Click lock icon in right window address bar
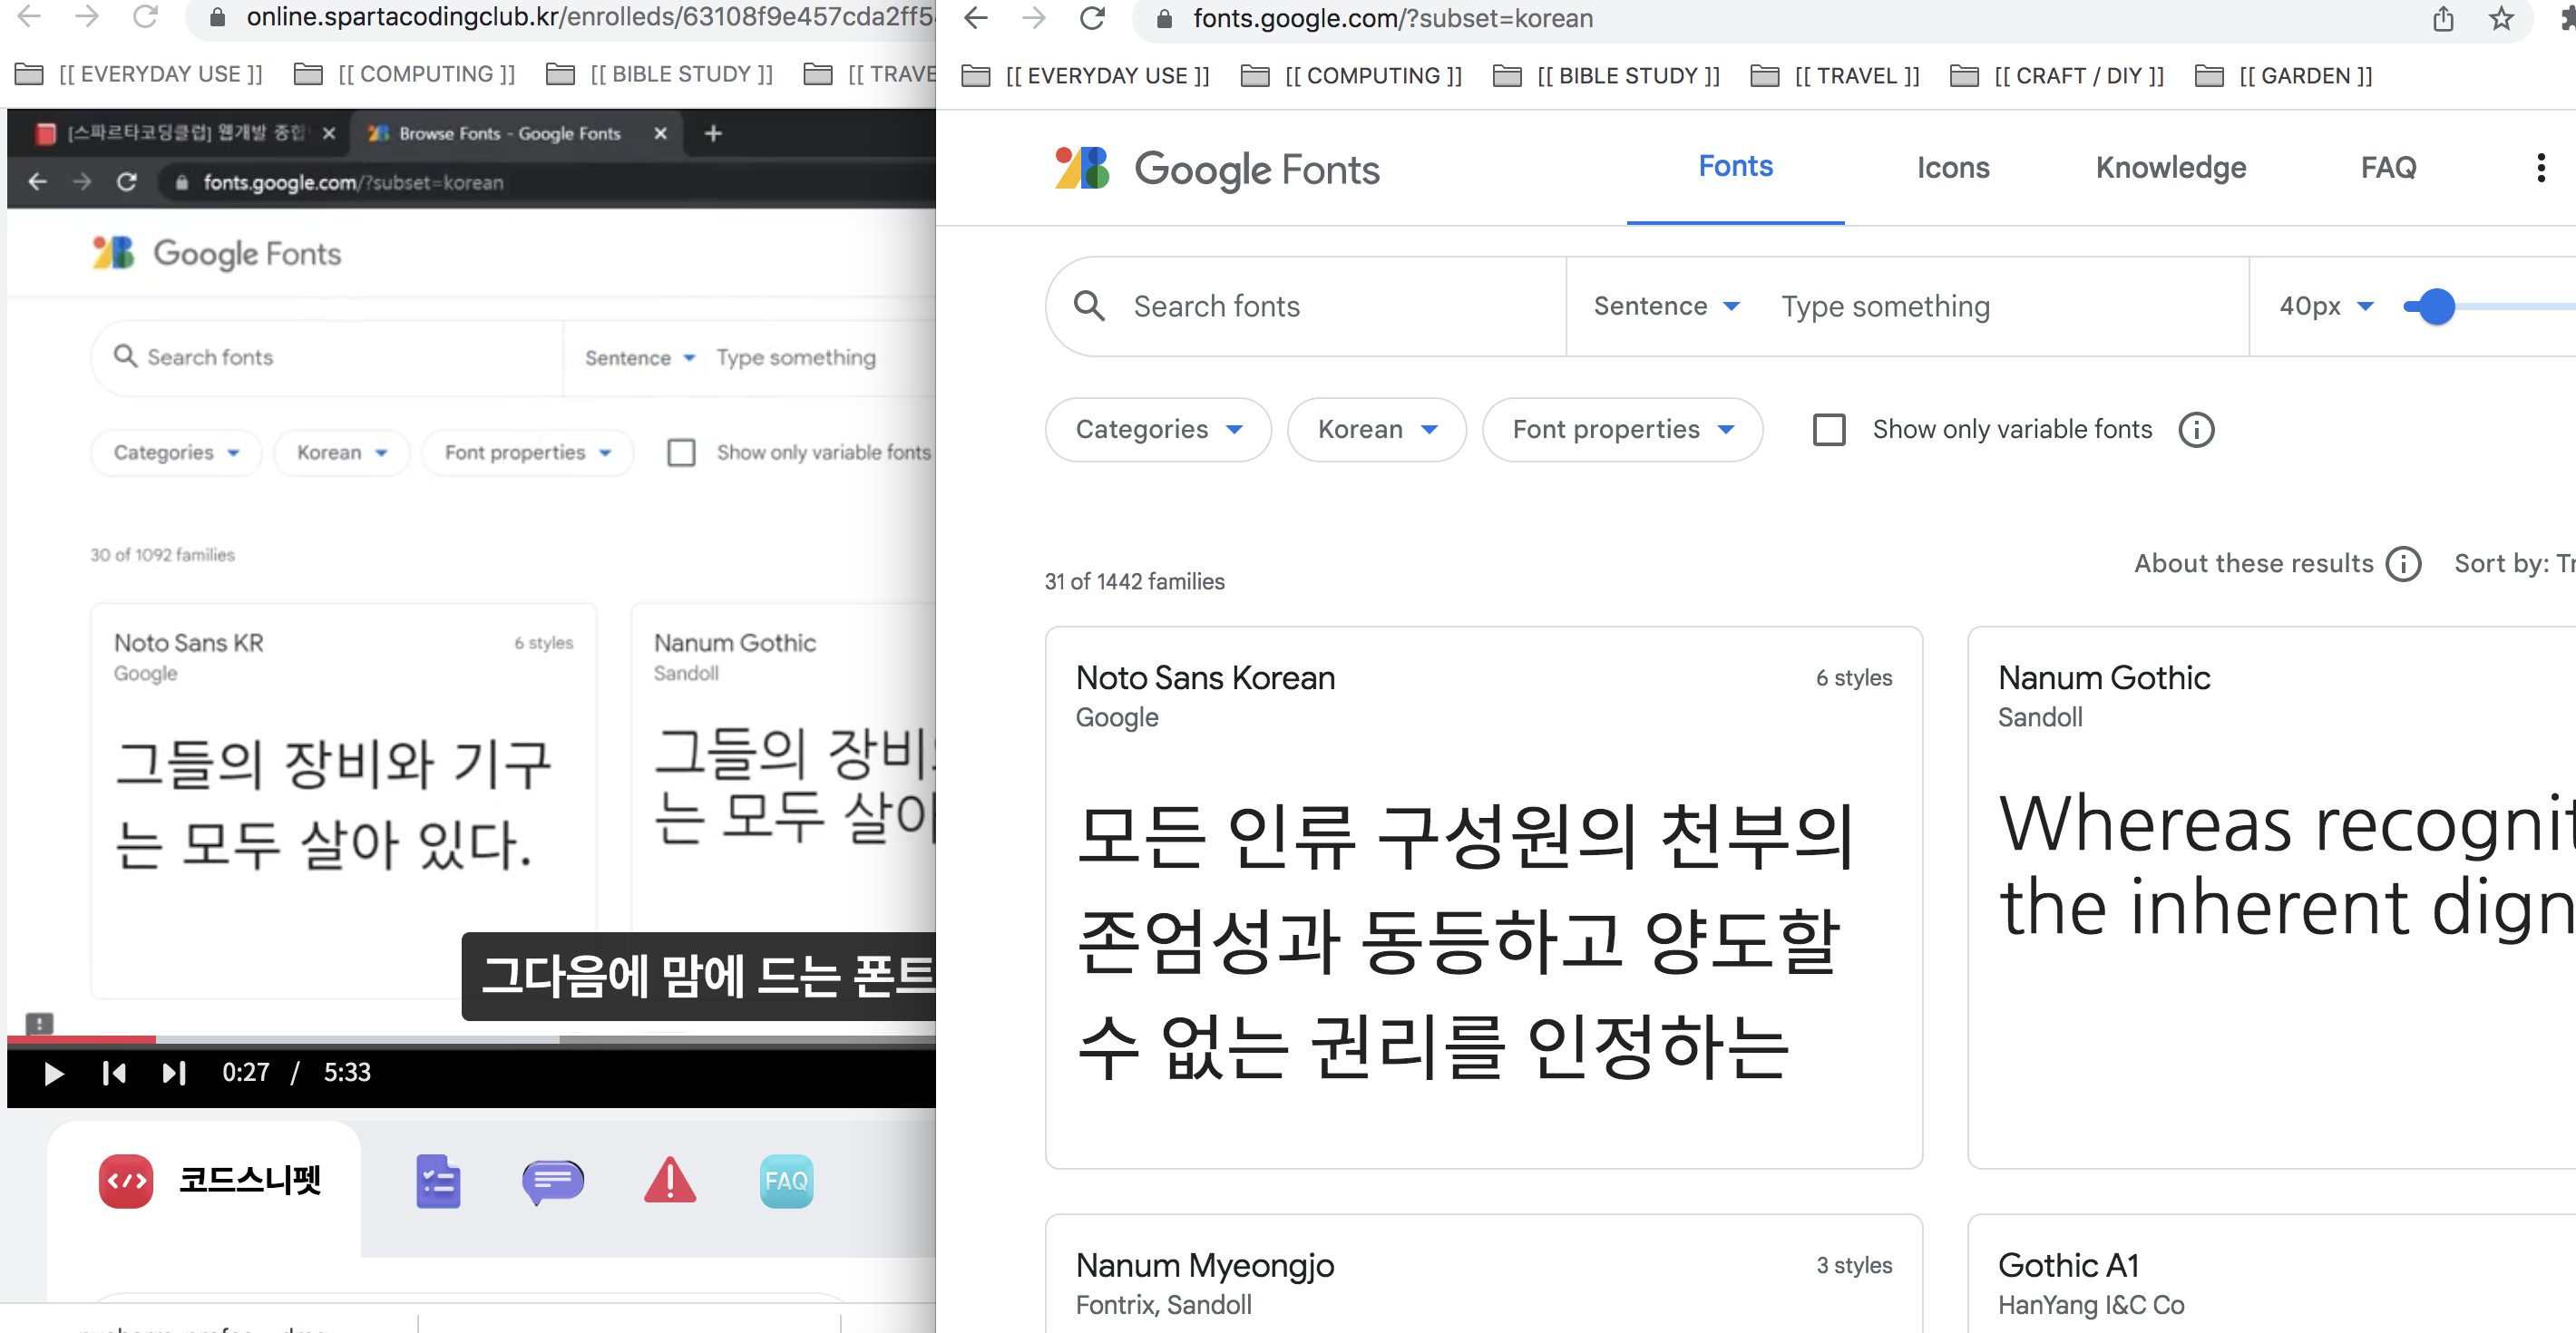The image size is (2576, 1333). (x=1164, y=19)
